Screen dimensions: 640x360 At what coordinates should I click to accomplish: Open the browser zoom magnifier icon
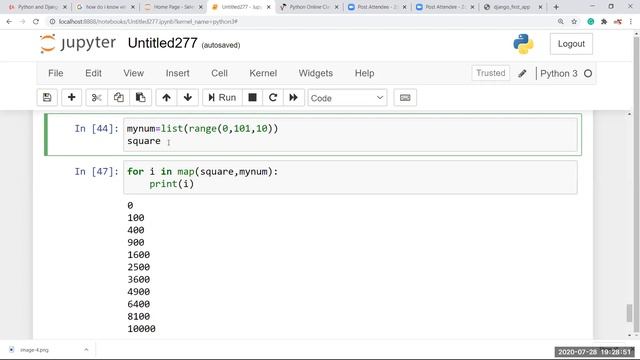(561, 22)
